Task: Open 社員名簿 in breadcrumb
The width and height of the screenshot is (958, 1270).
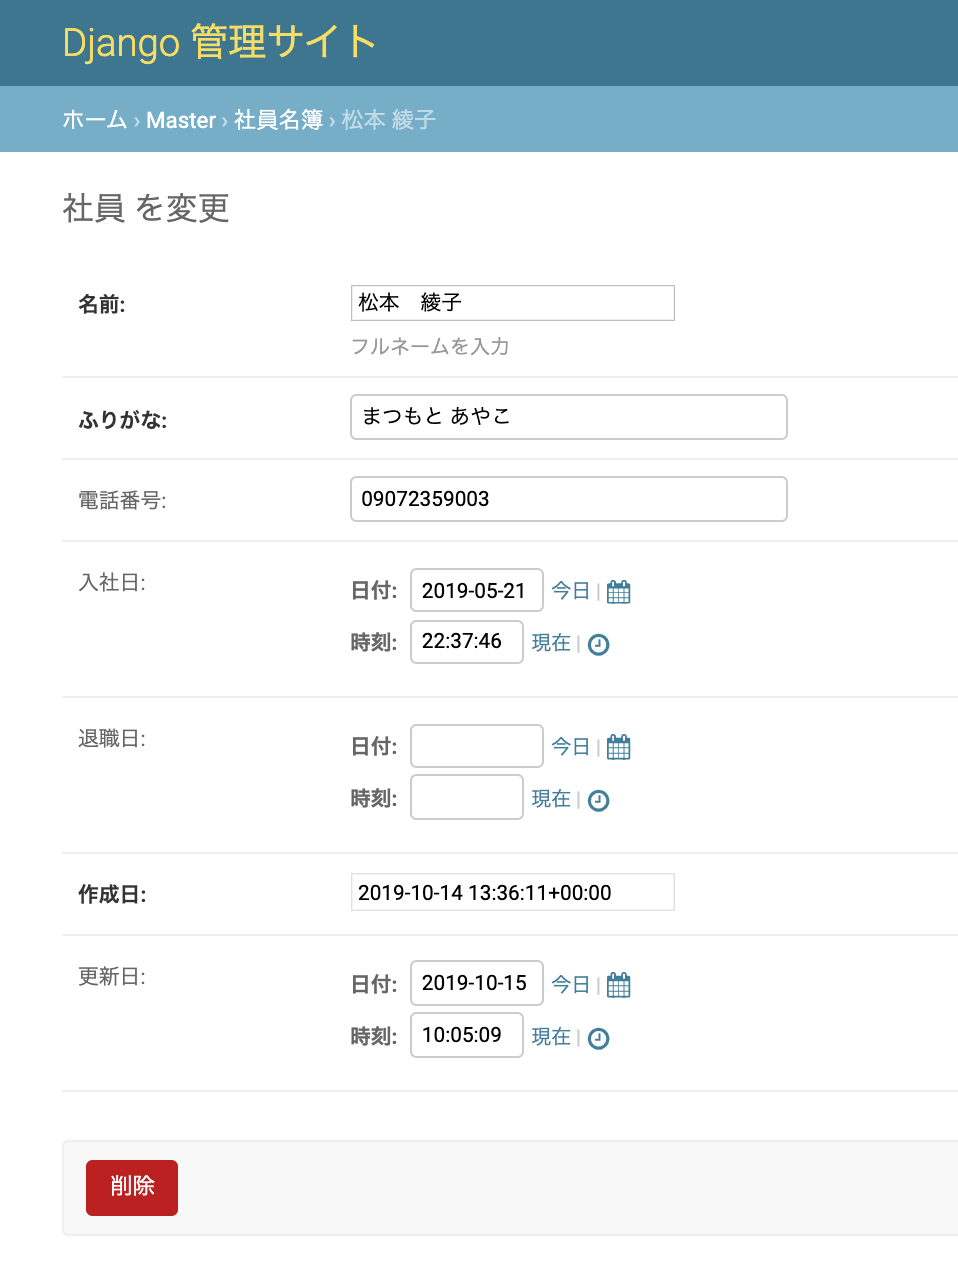Action: 278,120
